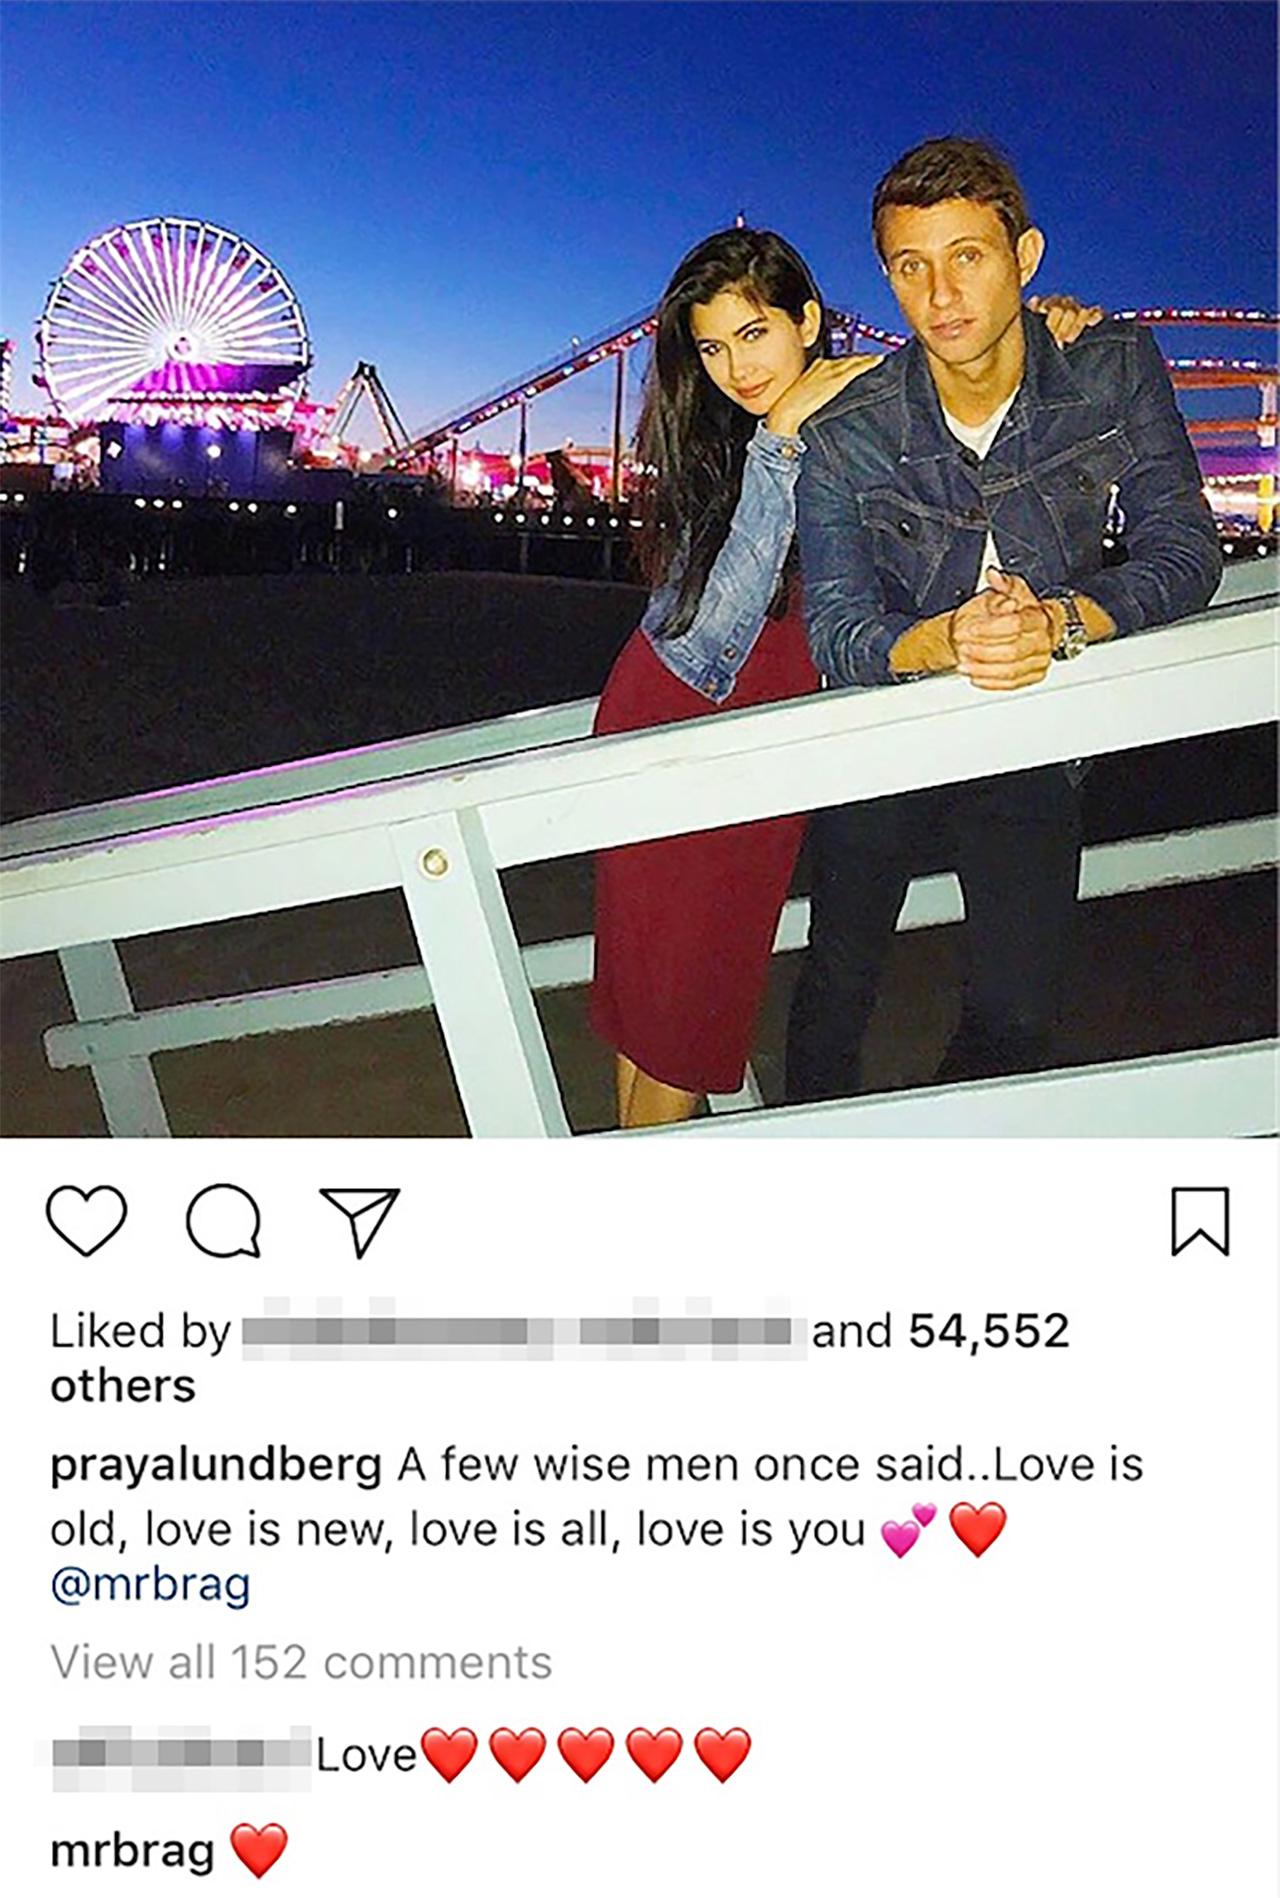Save the post with the bookmark icon
This screenshot has width=1280, height=1898.
click(1200, 1221)
